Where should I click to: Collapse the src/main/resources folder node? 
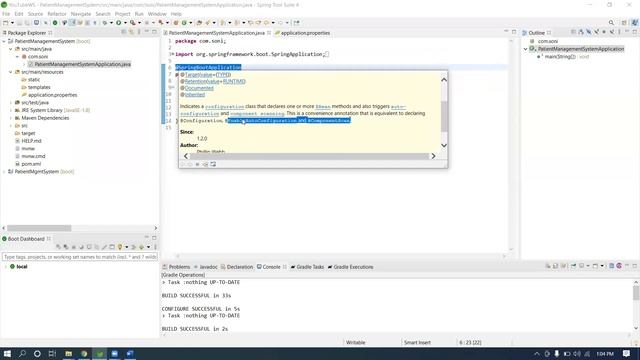pyautogui.click(x=11, y=72)
